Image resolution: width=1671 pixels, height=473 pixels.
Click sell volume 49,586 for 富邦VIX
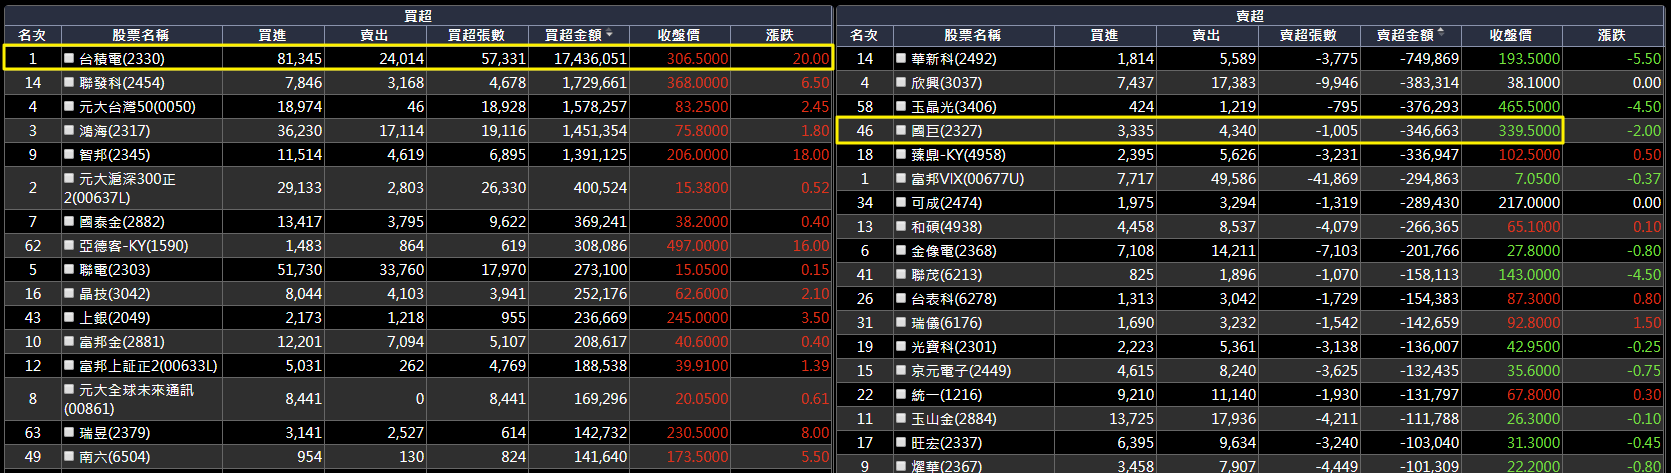click(1233, 179)
